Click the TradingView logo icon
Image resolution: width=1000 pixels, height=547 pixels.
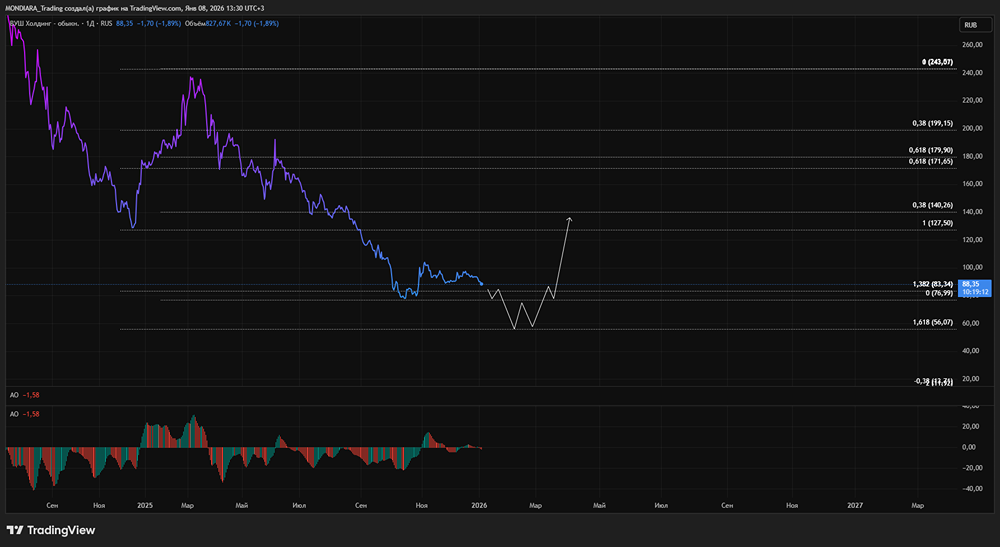(x=17, y=530)
